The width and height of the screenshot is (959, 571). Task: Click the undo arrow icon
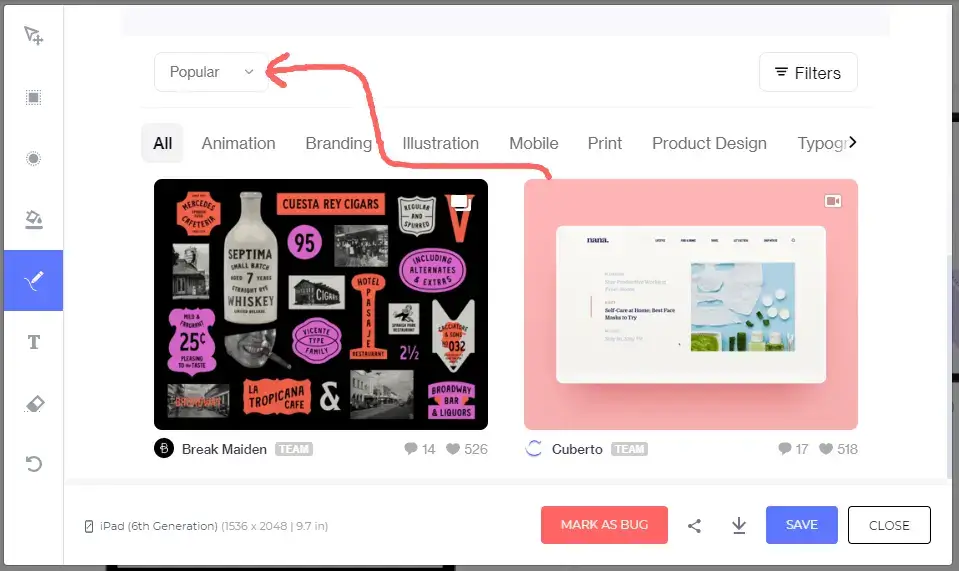tap(33, 464)
